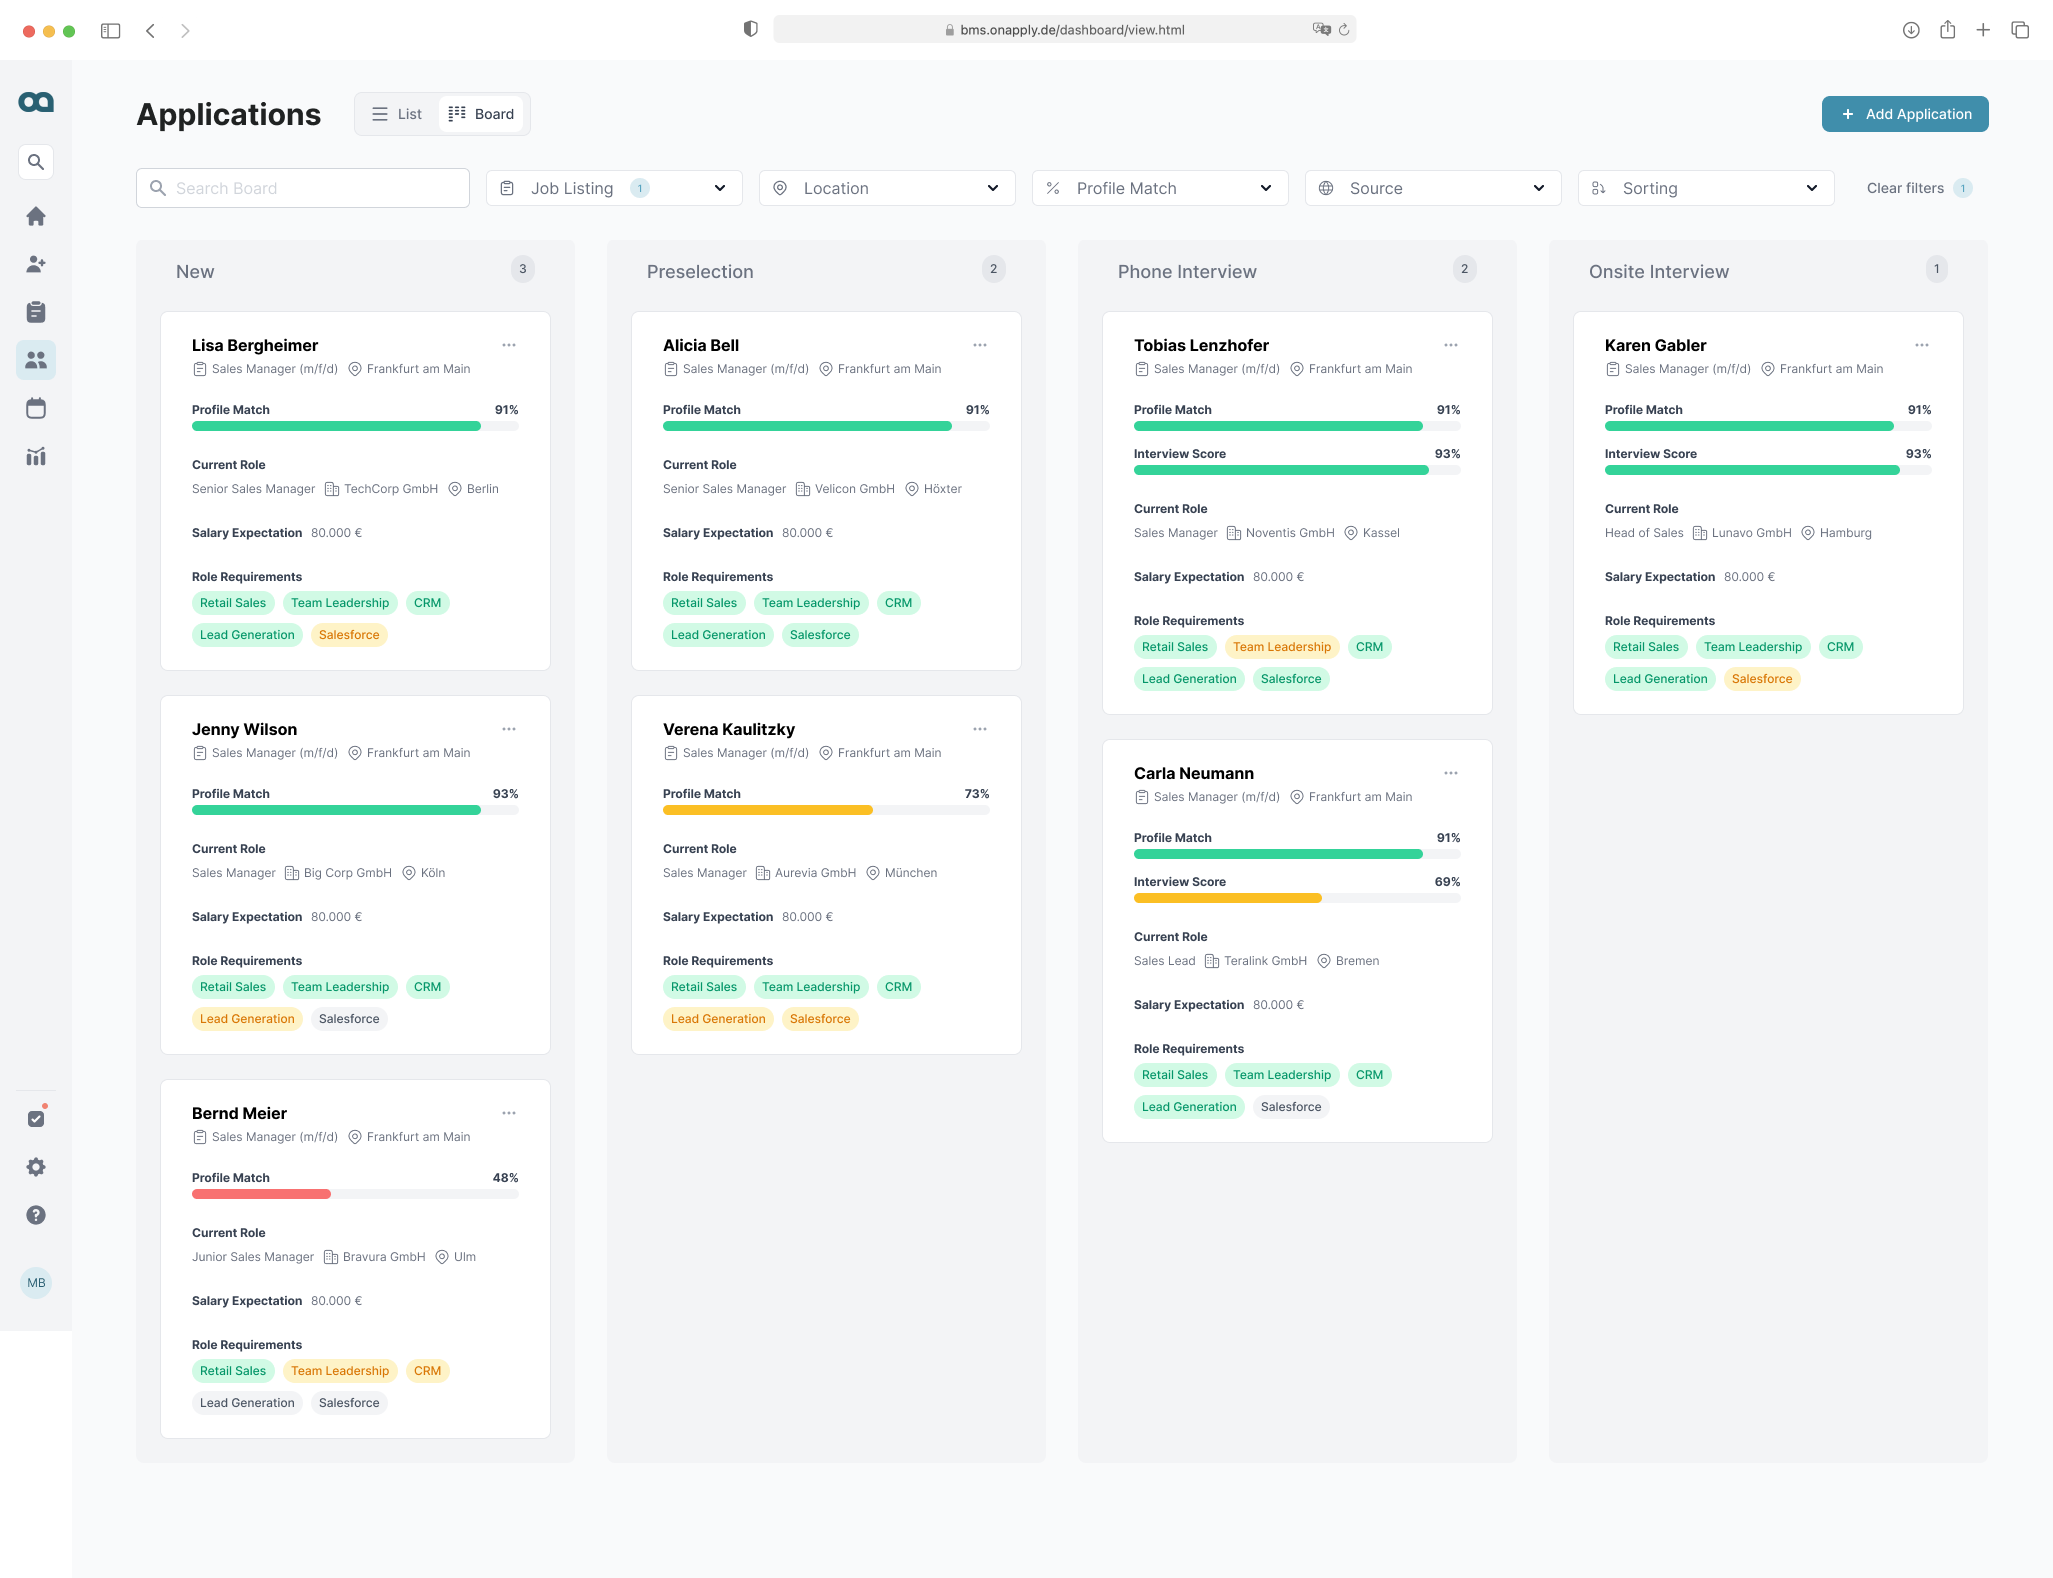2053x1578 pixels.
Task: Open the help question mark icon
Action: click(x=36, y=1215)
